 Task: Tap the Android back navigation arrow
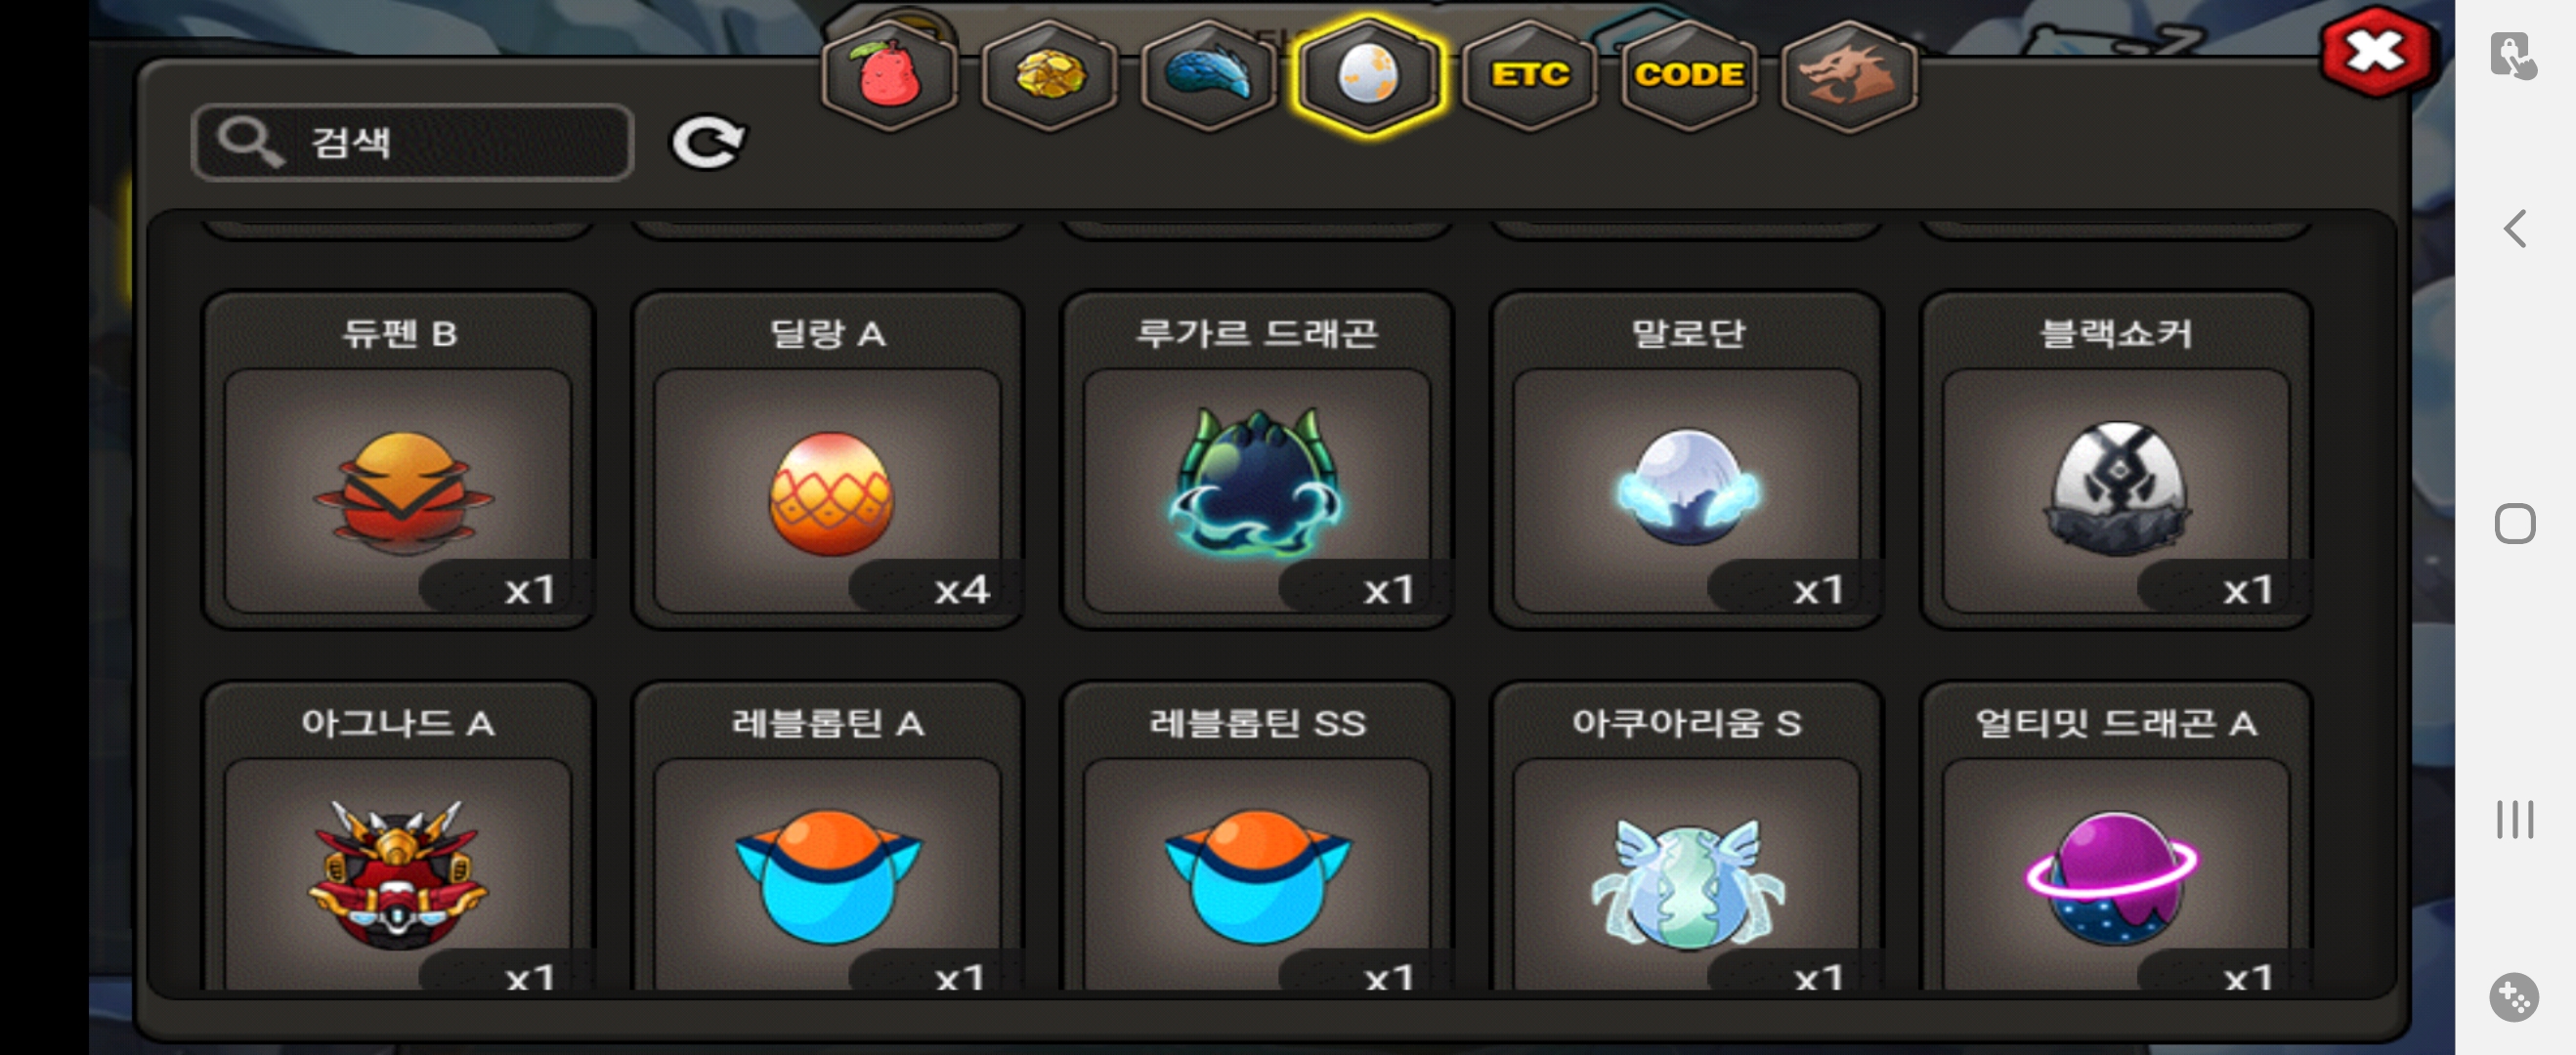2515,229
